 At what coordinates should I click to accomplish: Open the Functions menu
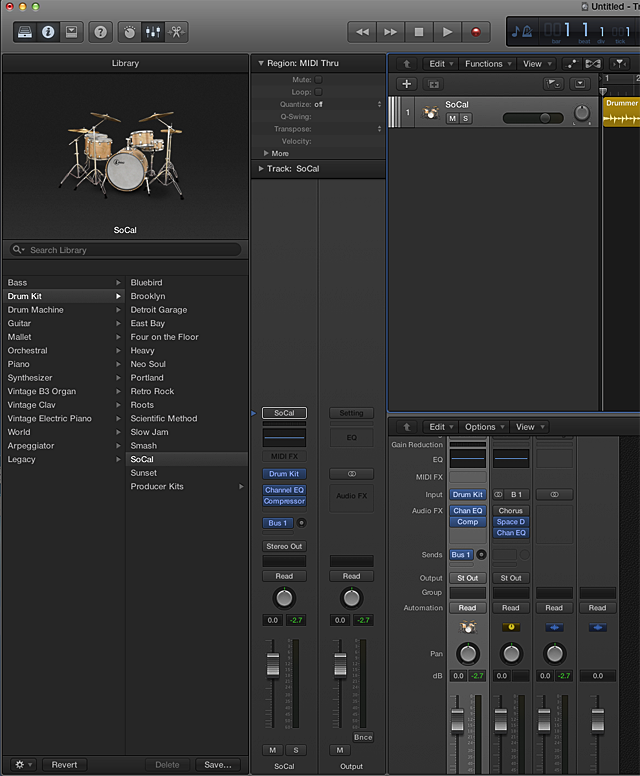(x=488, y=64)
